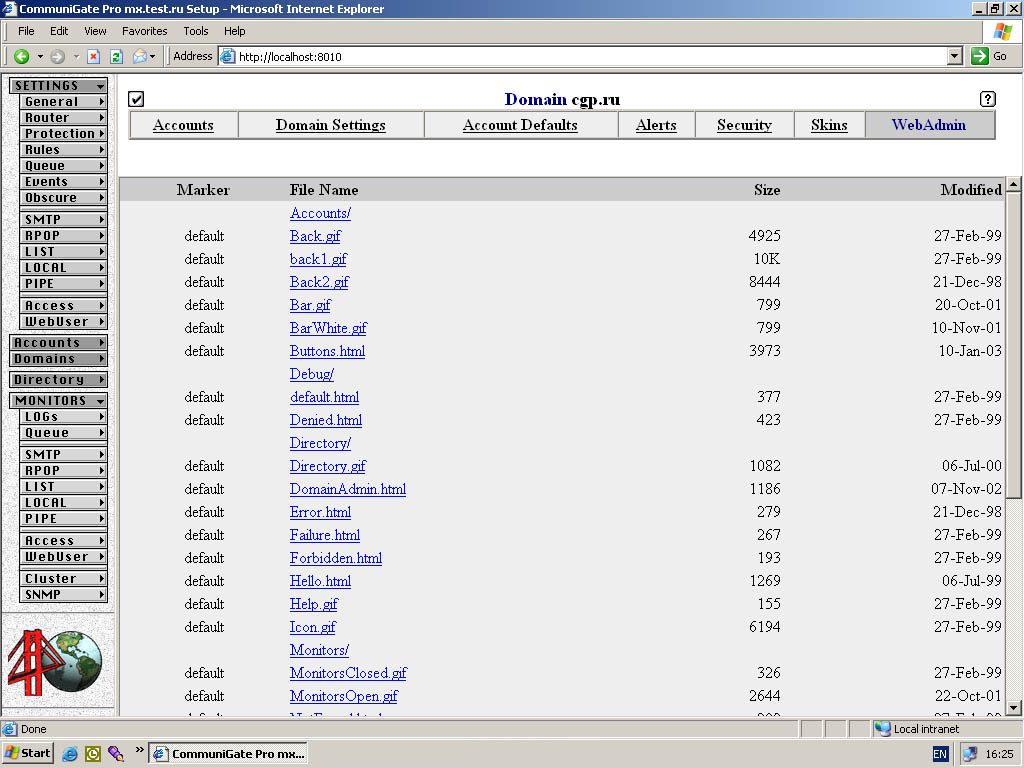The width and height of the screenshot is (1024, 768).
Task: Open the SNMP monitor sidebar item
Action: (64, 595)
